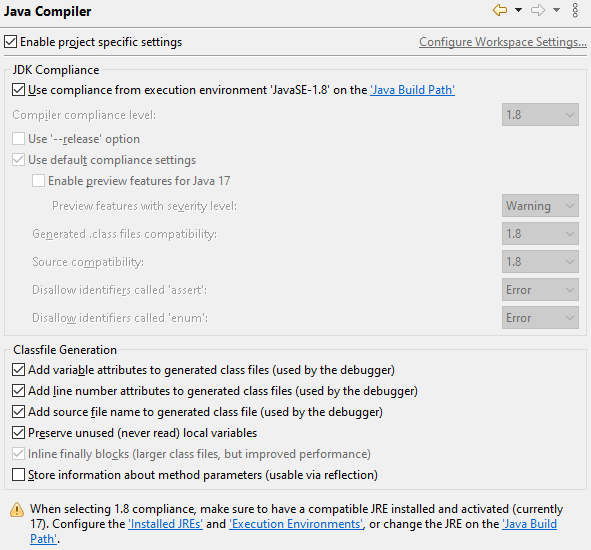The height and width of the screenshot is (550, 591).
Task: Open Source compatibility dropdown
Action: pyautogui.click(x=540, y=262)
